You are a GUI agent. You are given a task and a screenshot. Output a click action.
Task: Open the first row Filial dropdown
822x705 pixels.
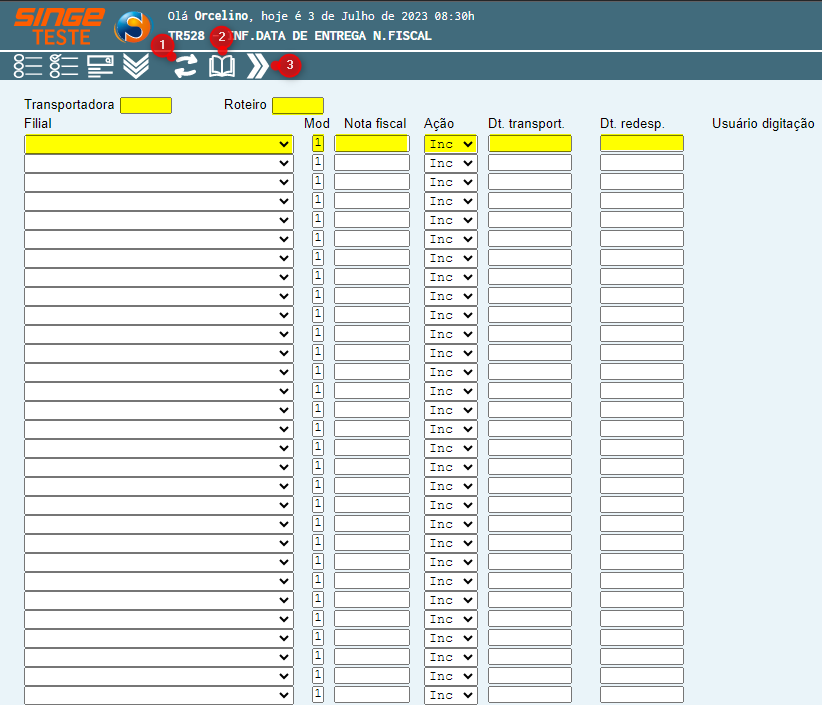coord(158,144)
